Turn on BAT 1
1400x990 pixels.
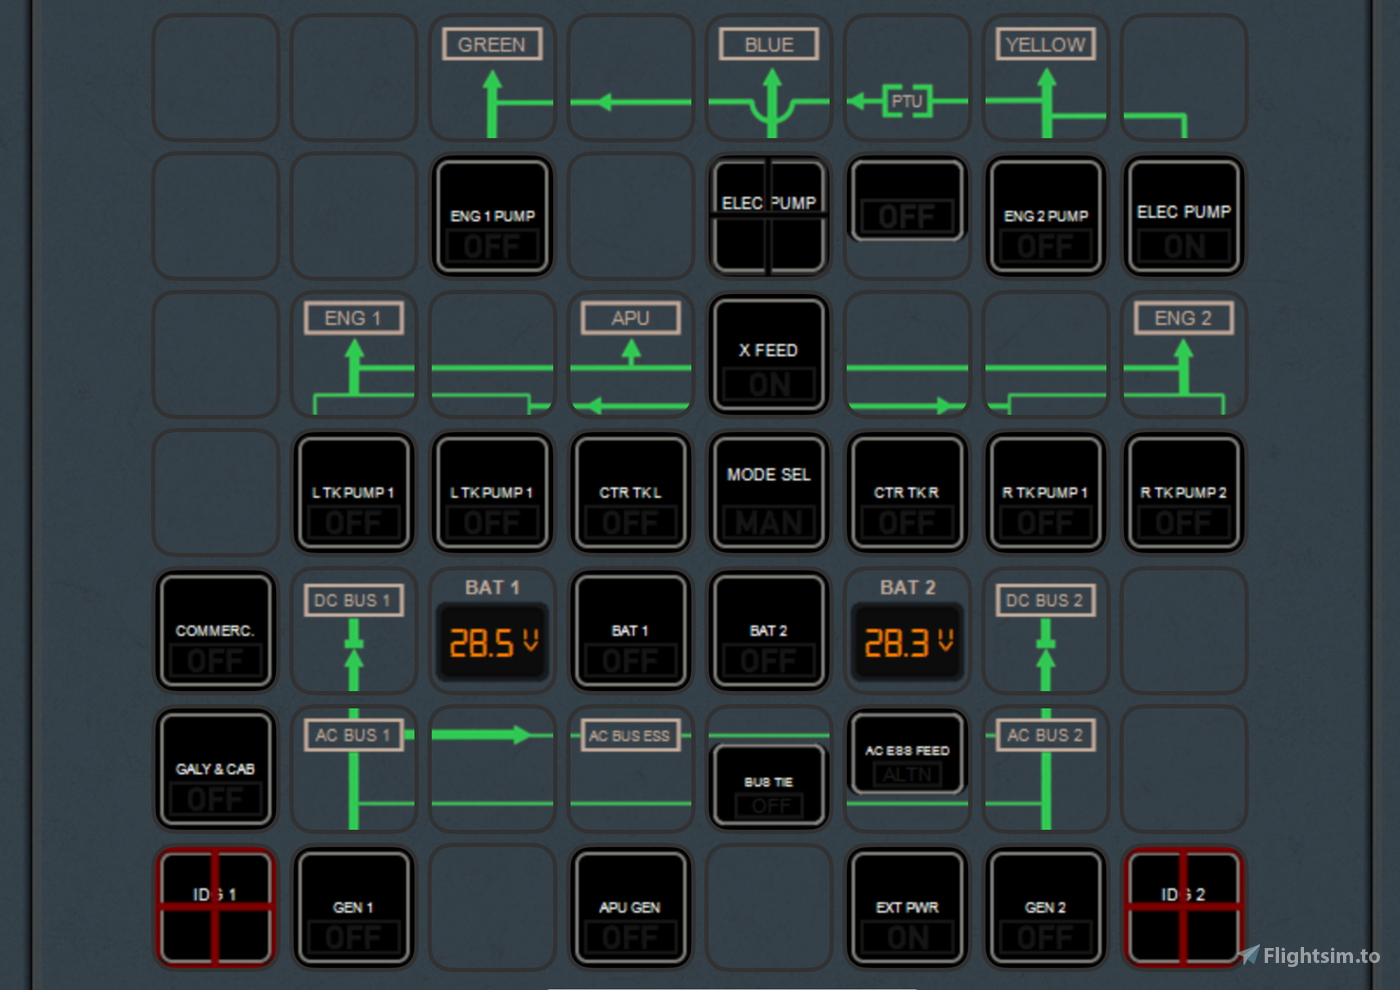pos(630,631)
